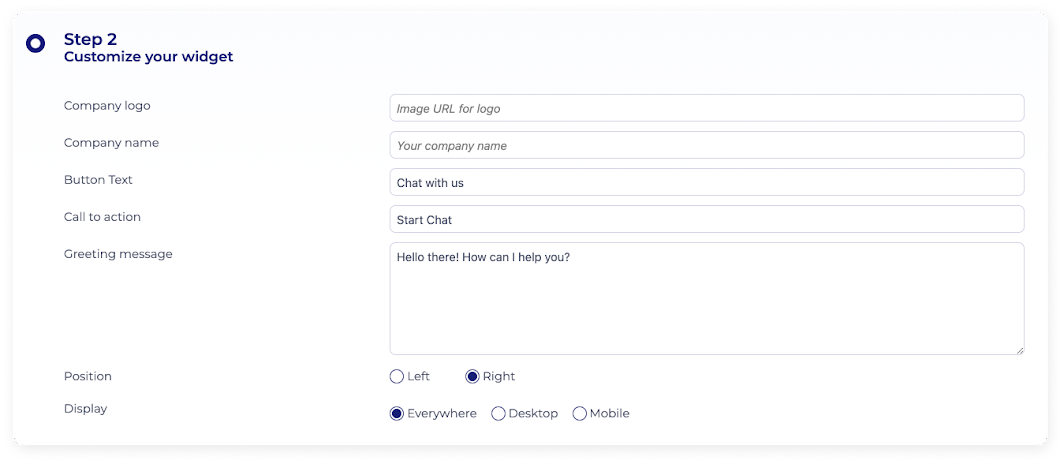This screenshot has width=1064, height=464.
Task: Click the "Company logo" label
Action: (107, 105)
